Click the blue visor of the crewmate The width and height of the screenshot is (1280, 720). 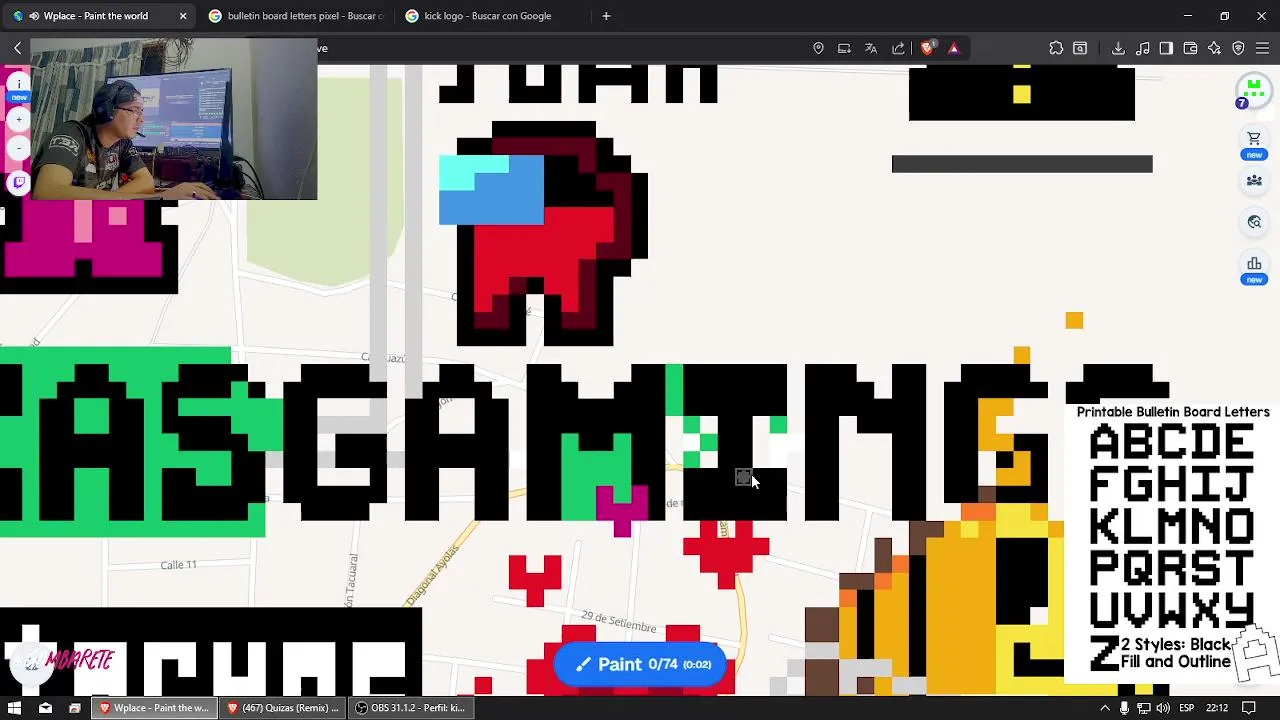(x=491, y=189)
